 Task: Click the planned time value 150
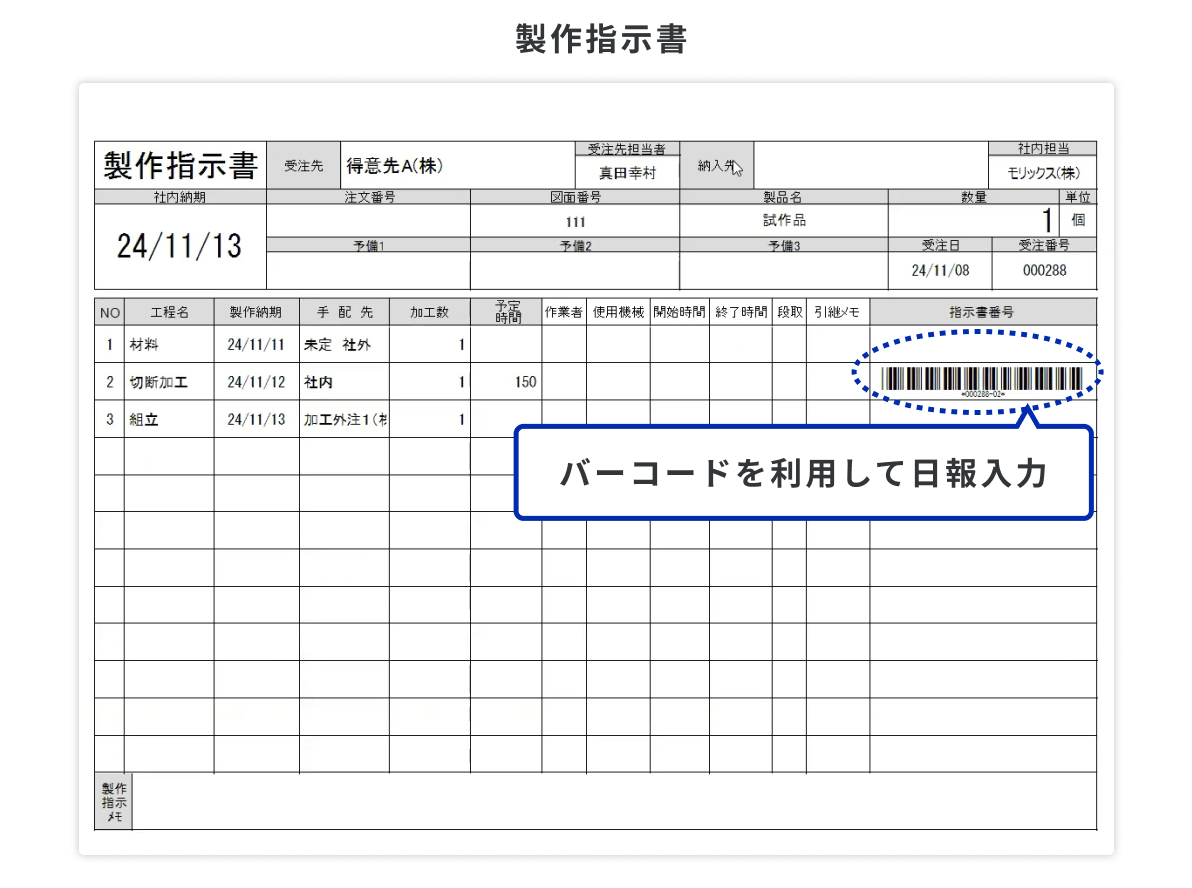click(x=525, y=382)
